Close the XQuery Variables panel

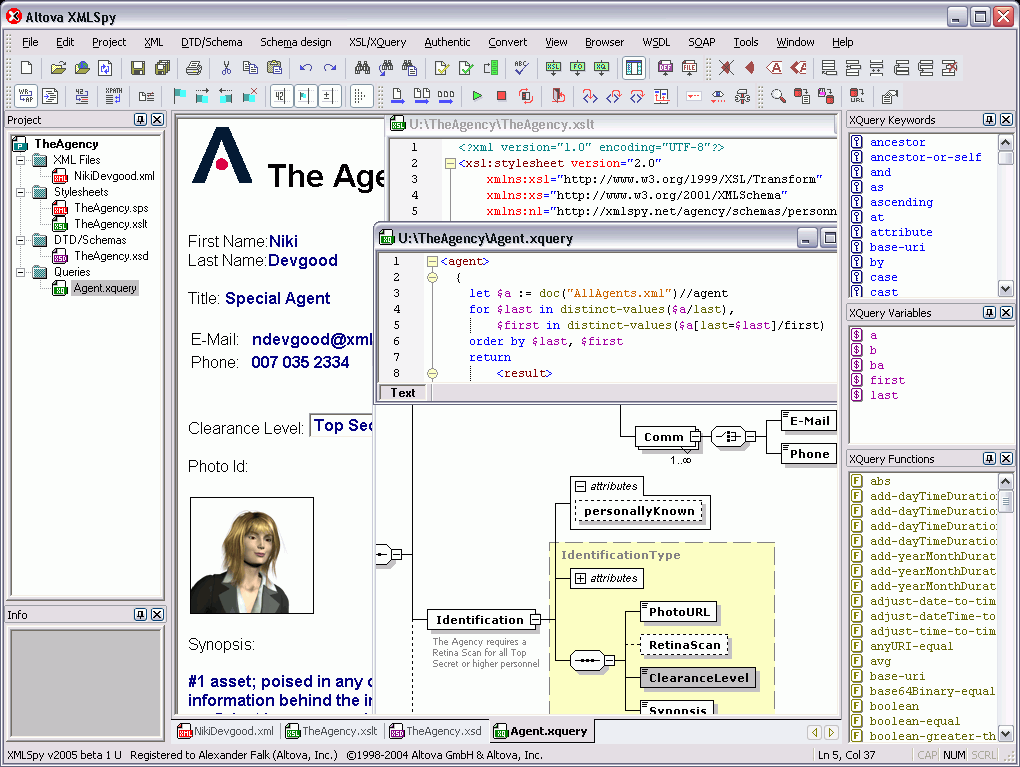pos(1006,313)
